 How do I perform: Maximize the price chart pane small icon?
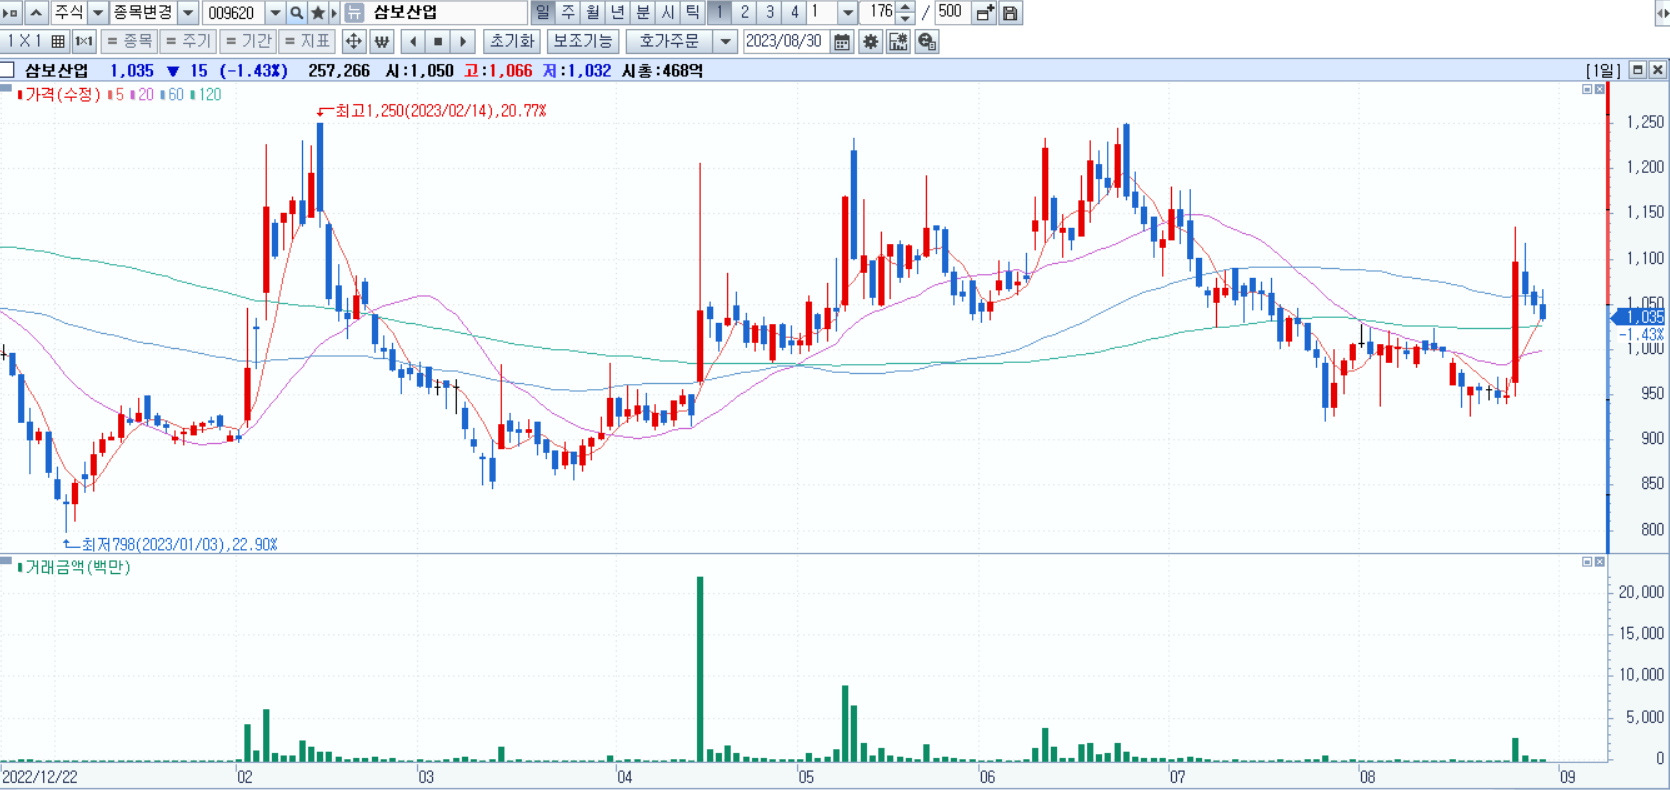tap(1587, 89)
